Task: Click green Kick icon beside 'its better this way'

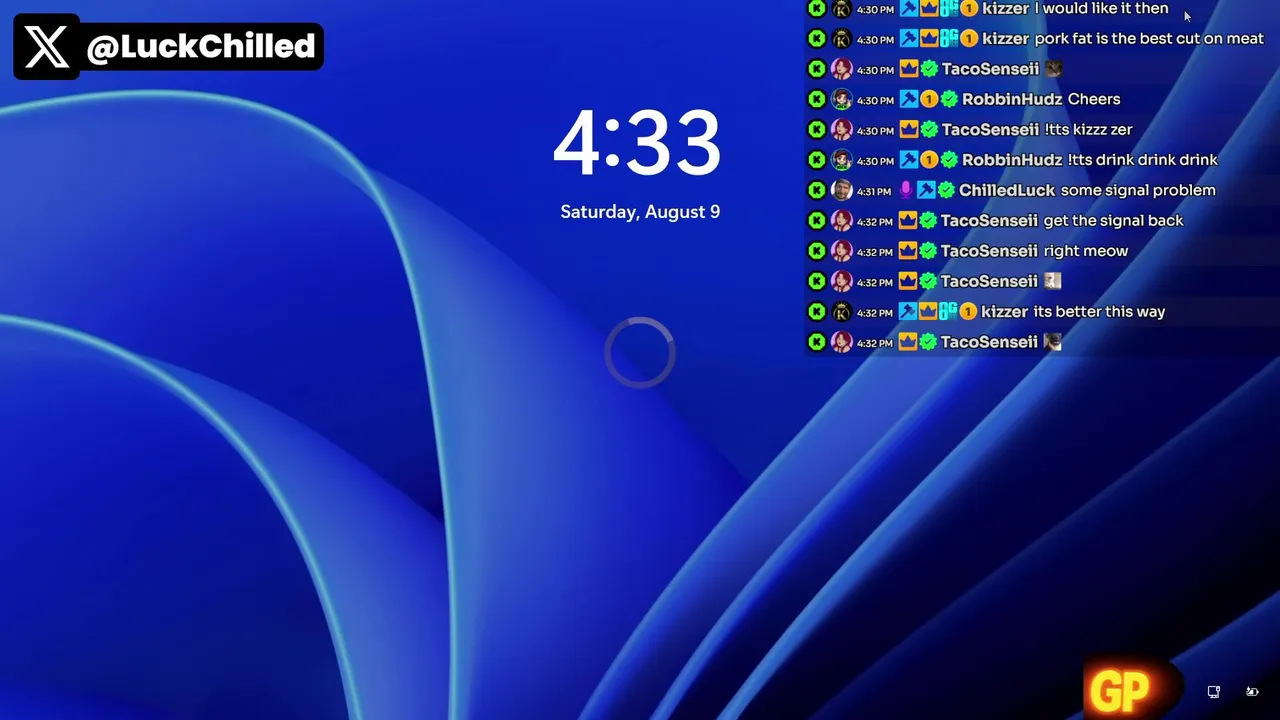Action: [817, 312]
